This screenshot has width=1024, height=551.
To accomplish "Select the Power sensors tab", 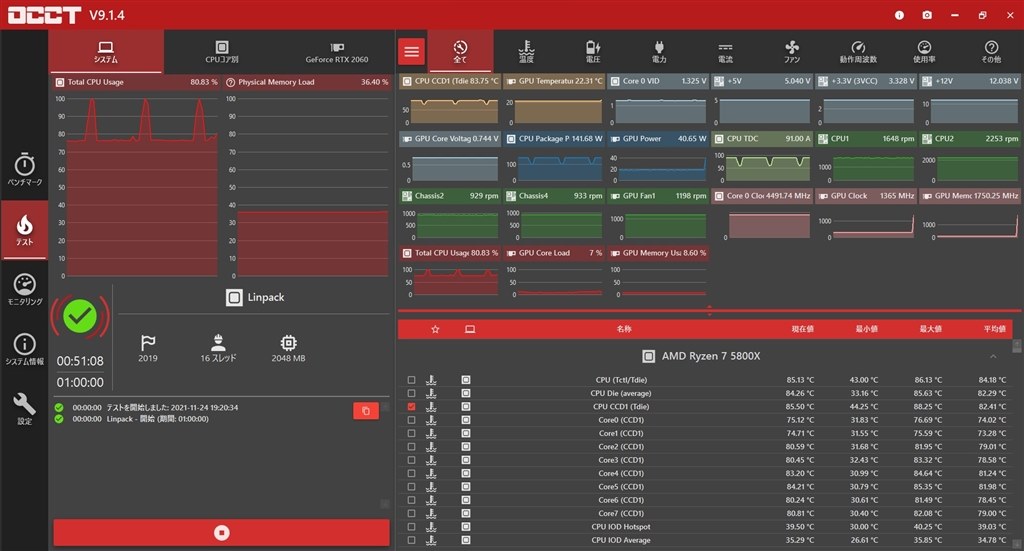I will (659, 52).
